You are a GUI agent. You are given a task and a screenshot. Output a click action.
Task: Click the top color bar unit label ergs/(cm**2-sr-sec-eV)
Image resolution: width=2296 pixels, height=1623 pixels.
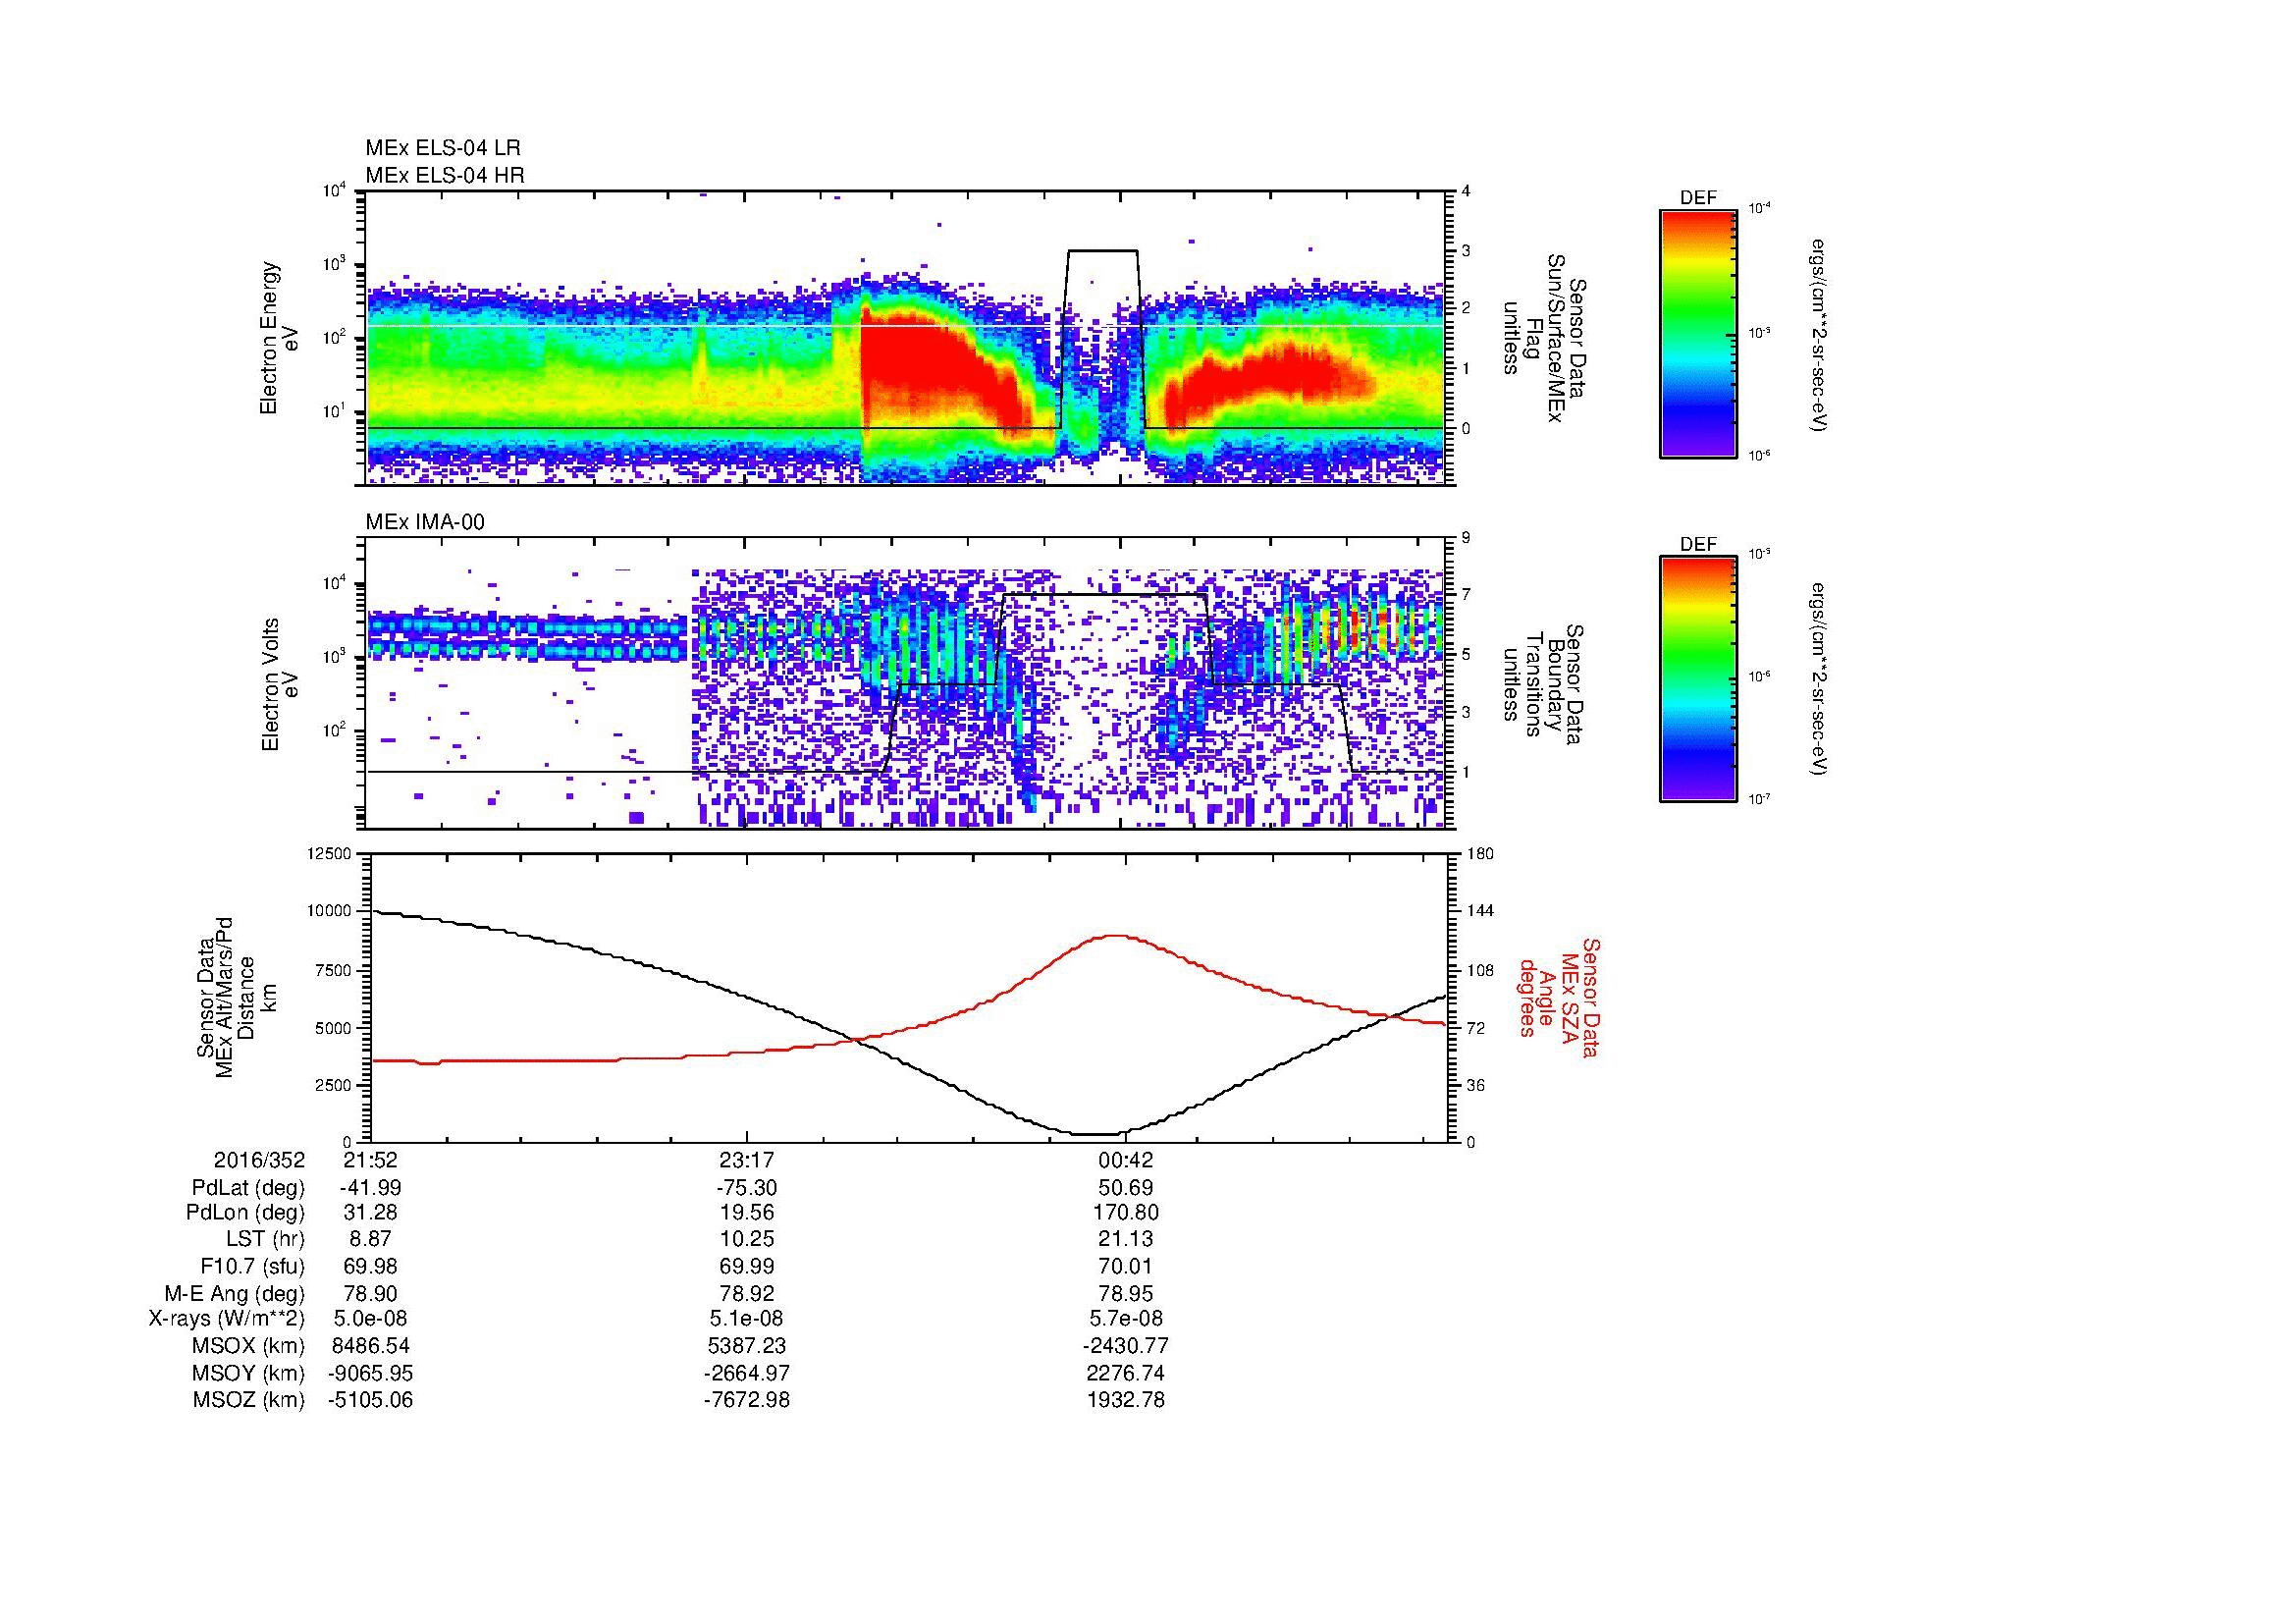click(1819, 333)
